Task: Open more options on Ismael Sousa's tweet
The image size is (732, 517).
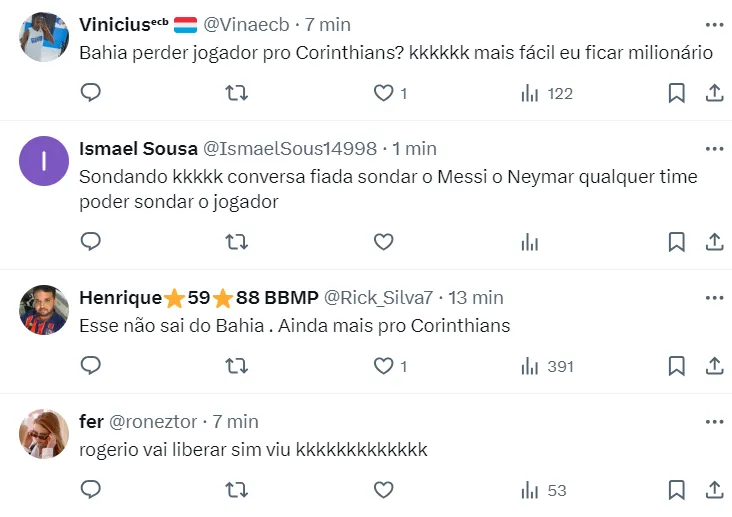Action: pyautogui.click(x=714, y=148)
